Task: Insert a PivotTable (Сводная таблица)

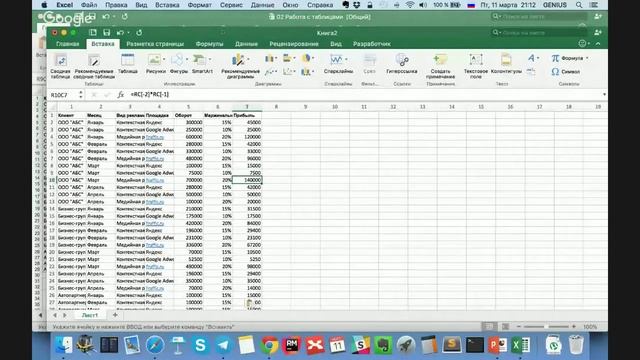Action: (60, 66)
